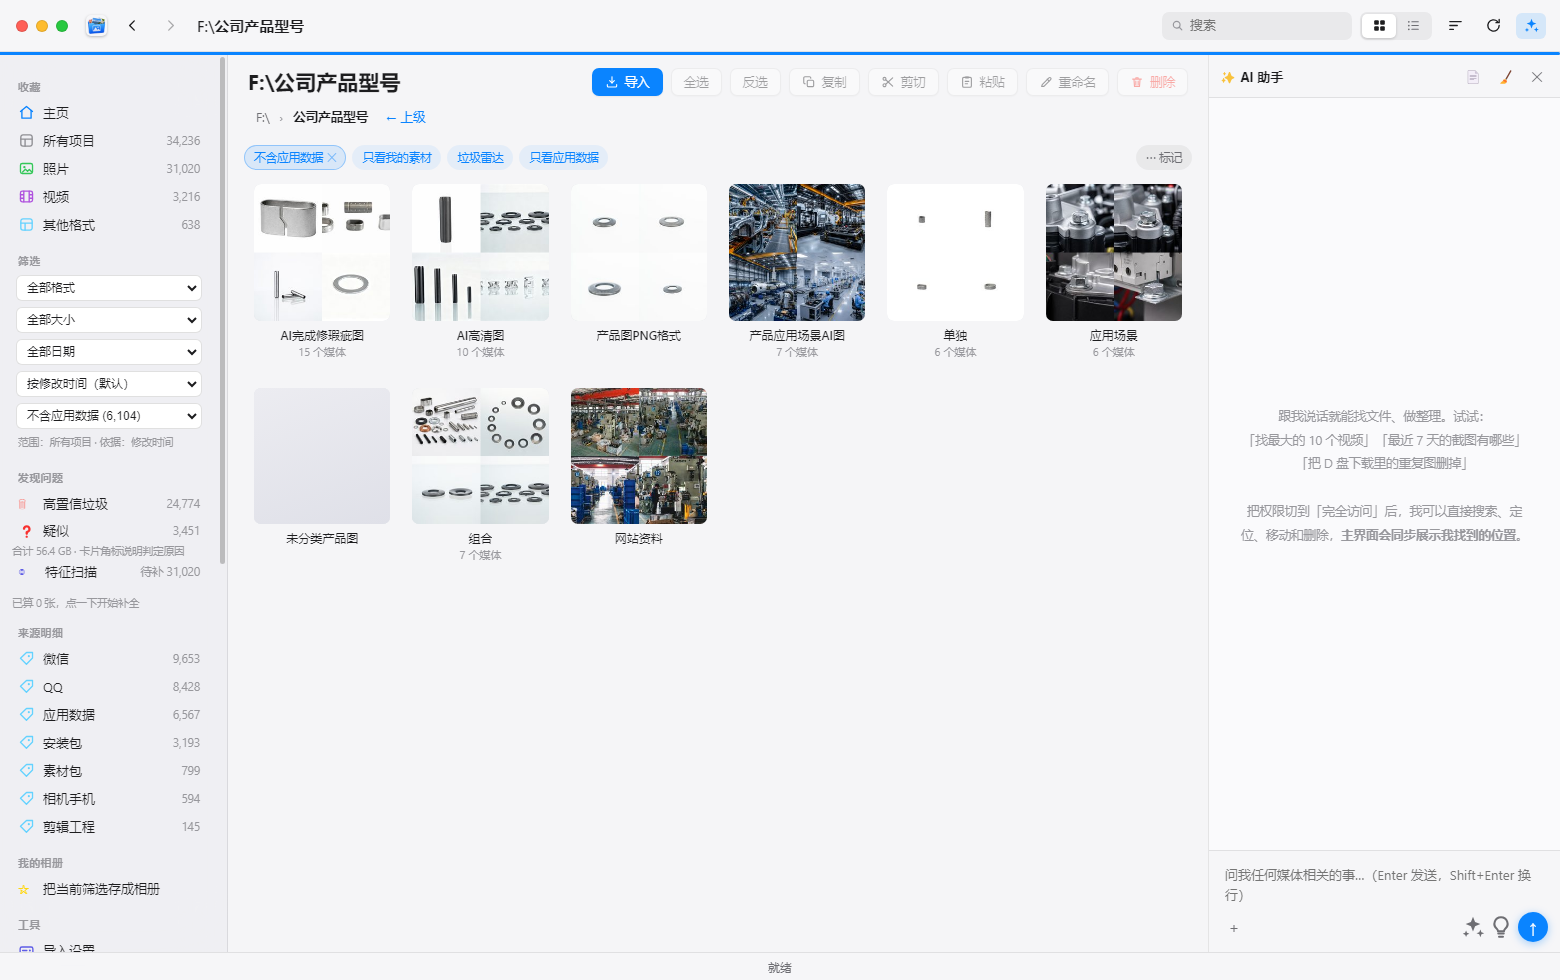The image size is (1560, 980).
Task: Open AI assistant document icon
Action: [1473, 77]
